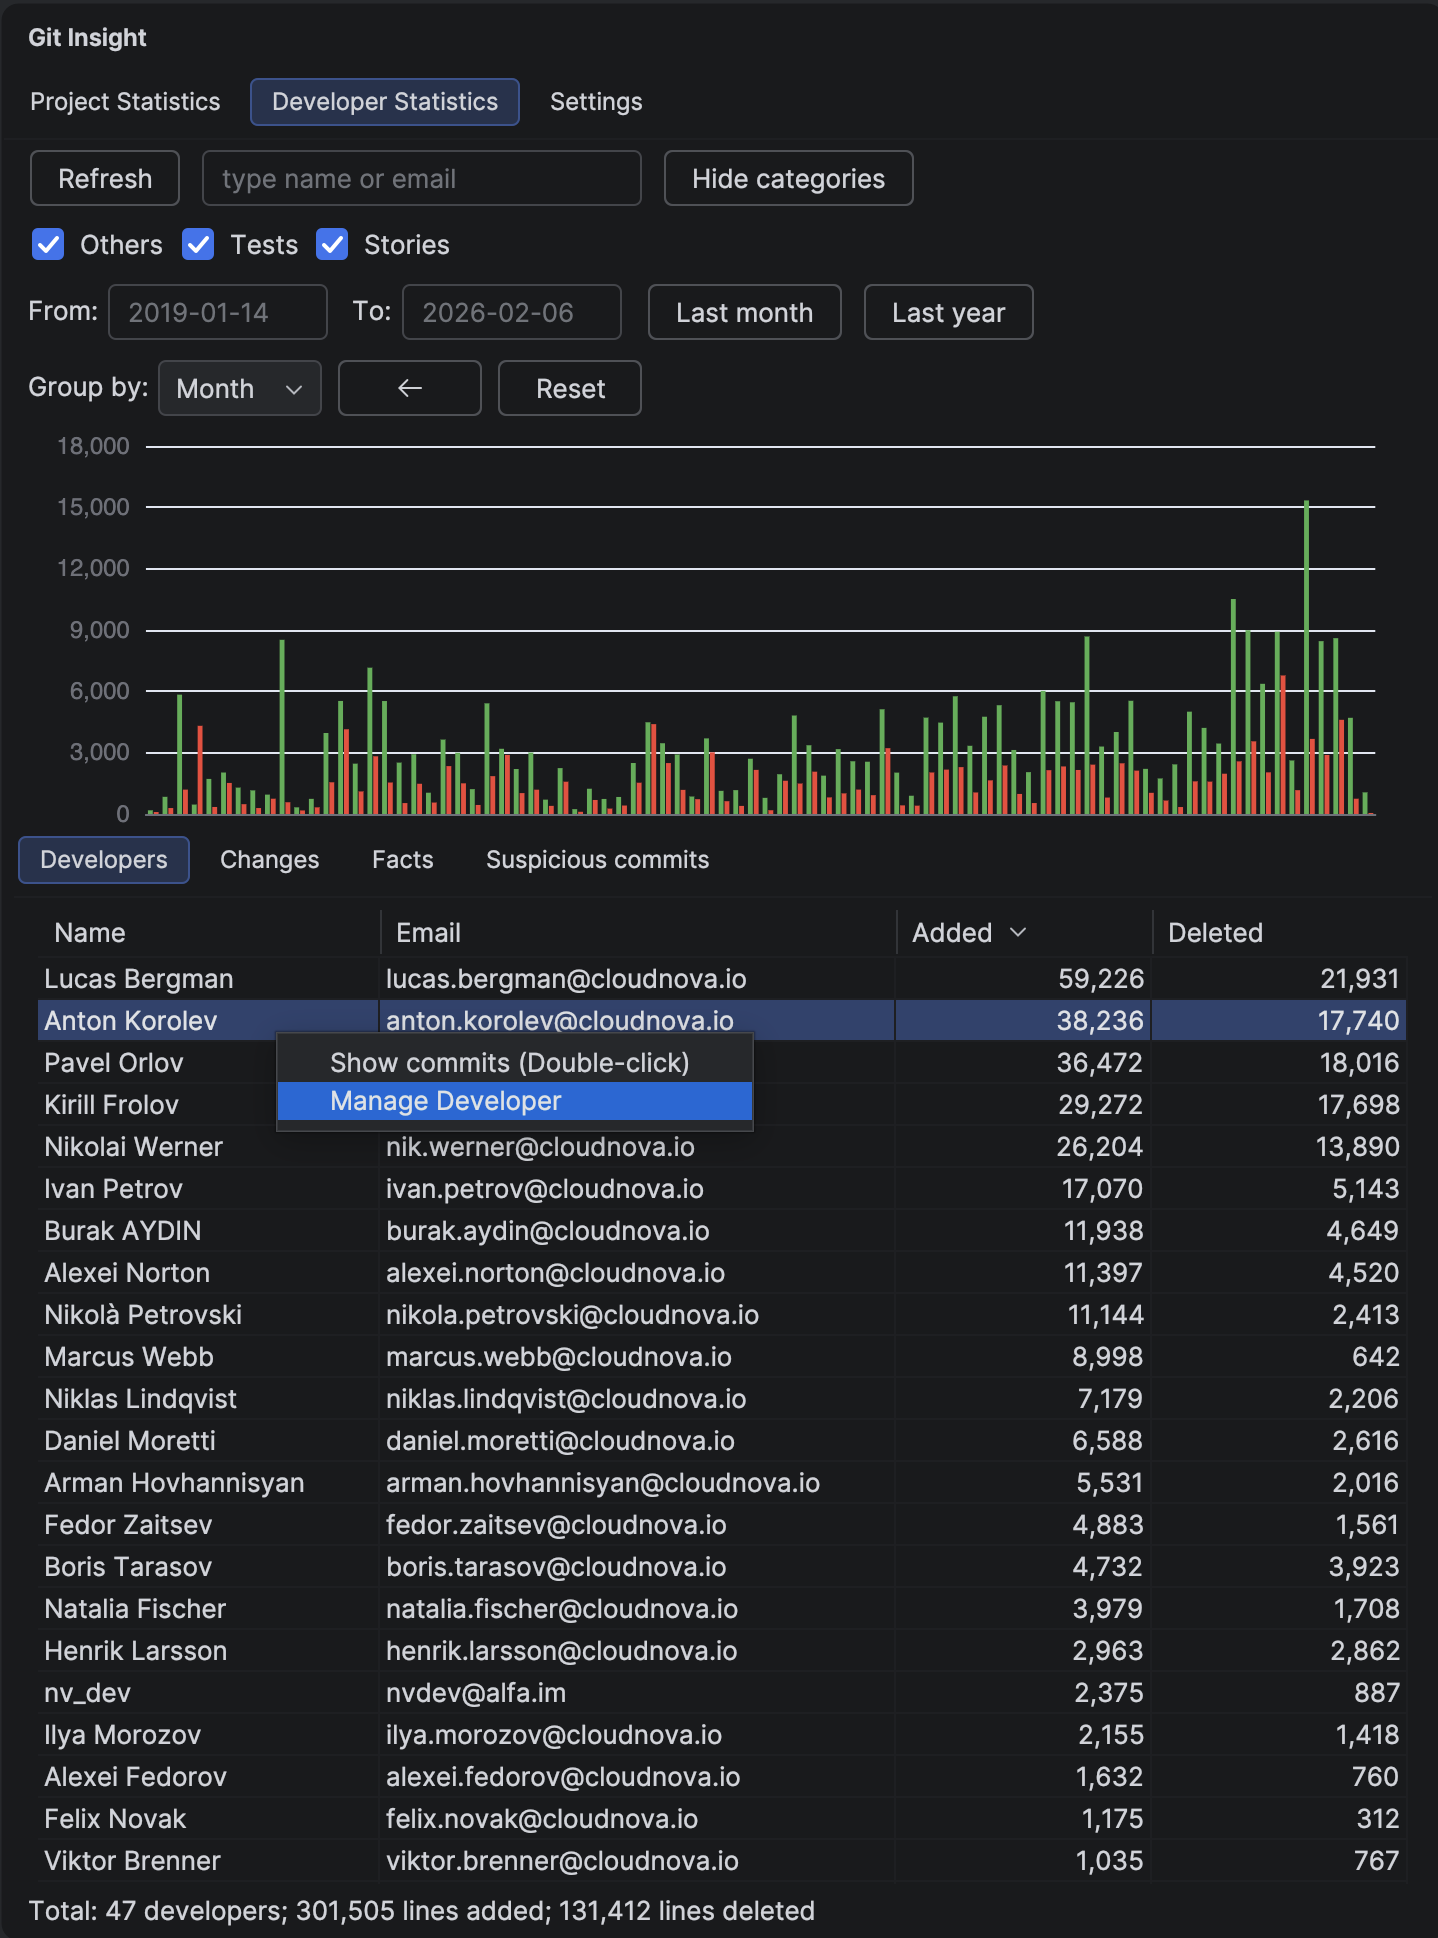The width and height of the screenshot is (1438, 1938).
Task: Select the Arman Hovhannisyan row
Action: 722,1482
